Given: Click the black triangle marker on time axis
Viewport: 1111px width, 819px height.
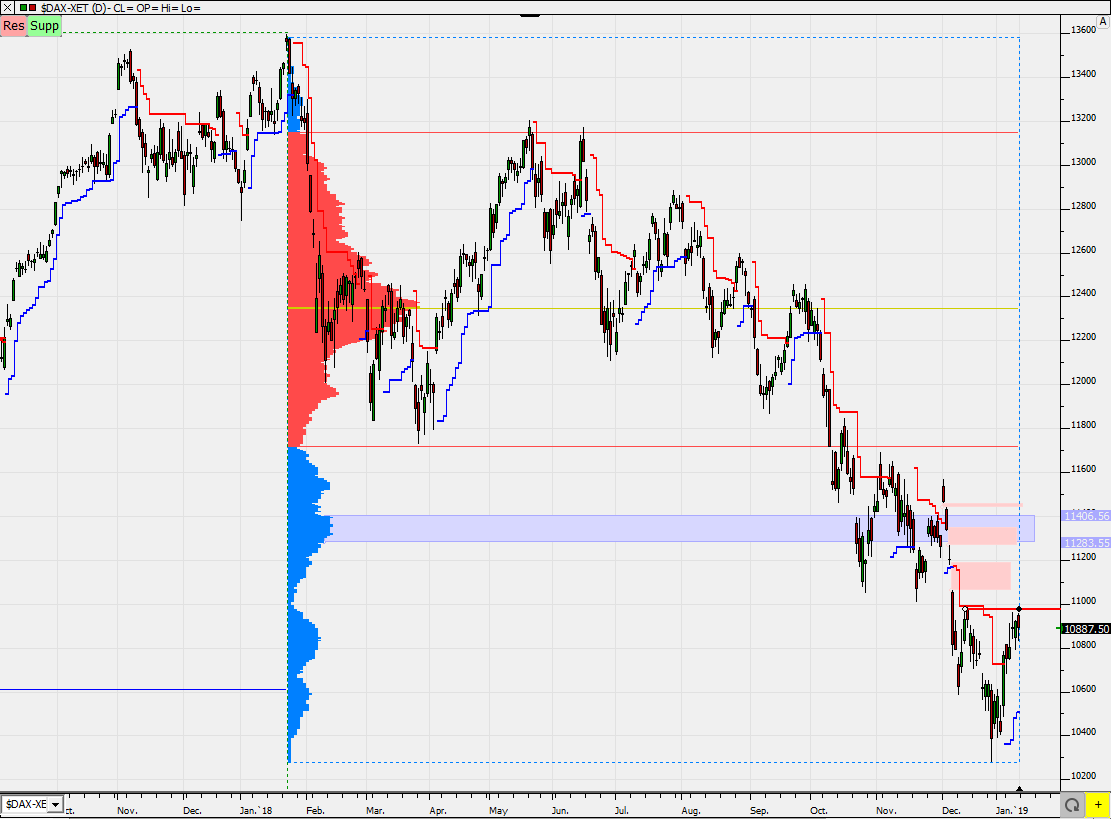Looking at the screenshot, I should (1019, 790).
